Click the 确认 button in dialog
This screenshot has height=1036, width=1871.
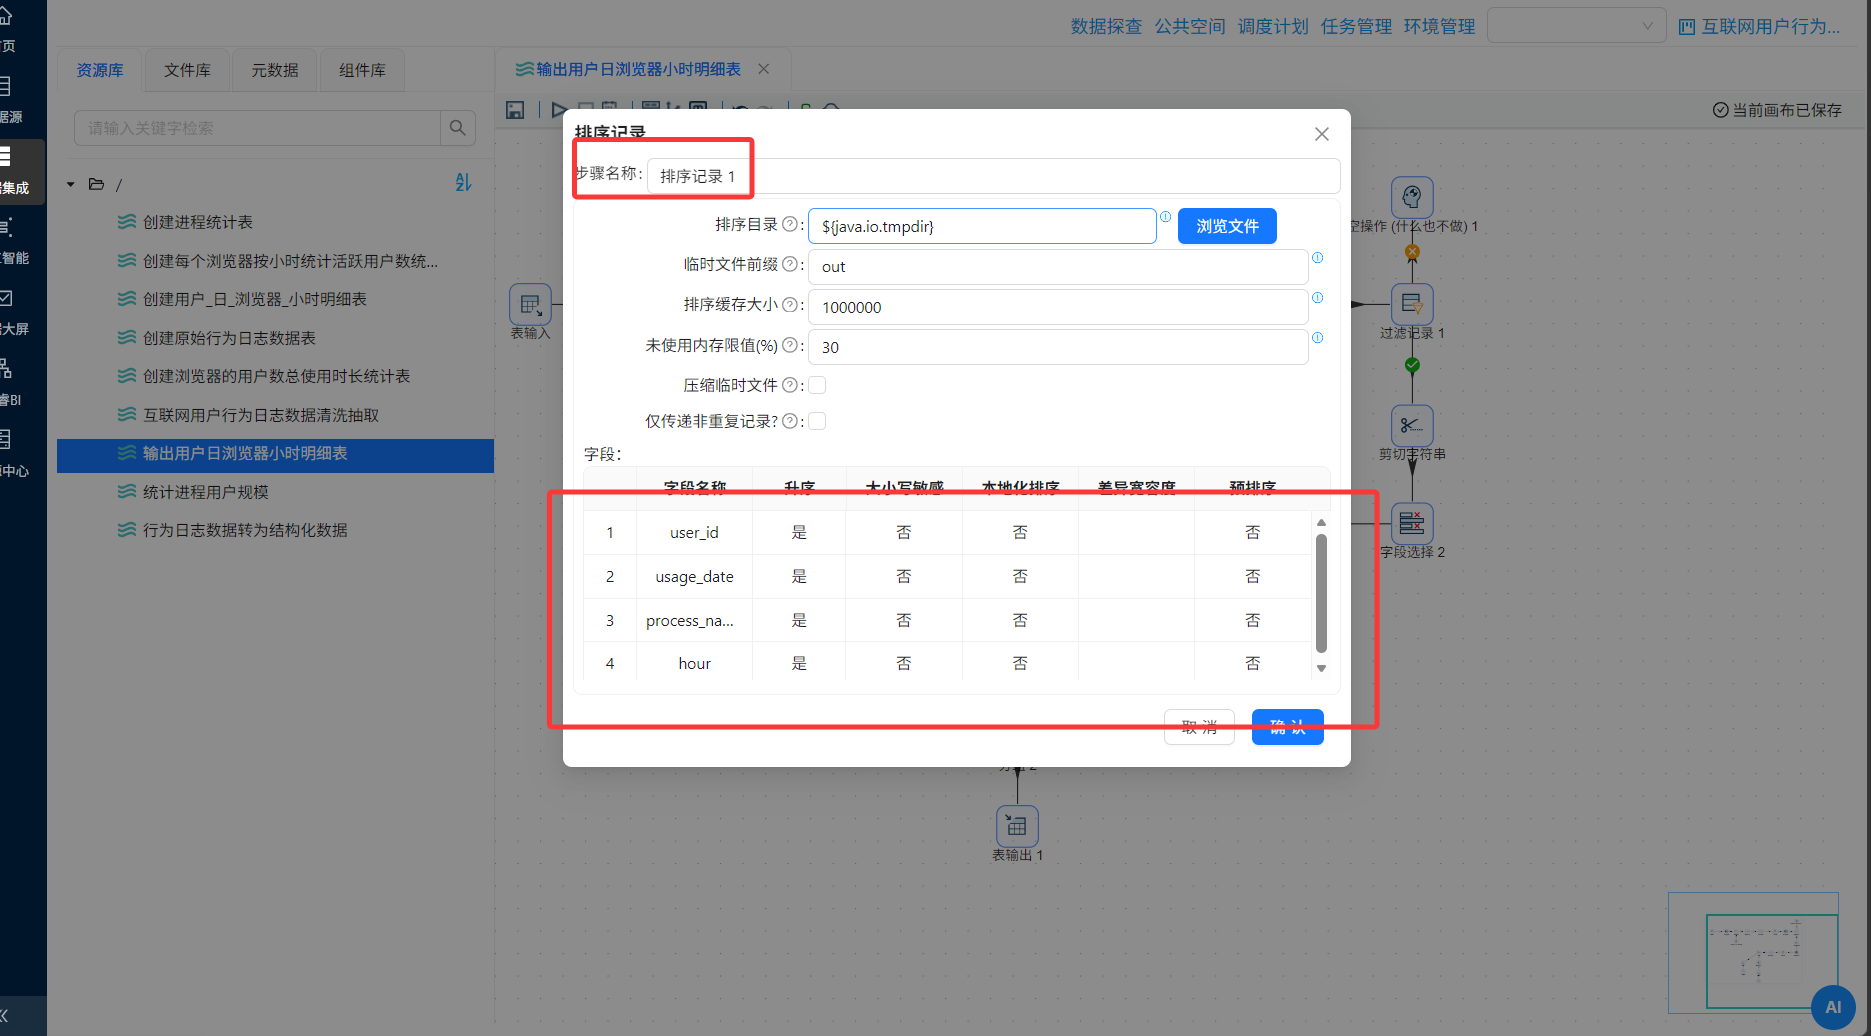pyautogui.click(x=1287, y=727)
